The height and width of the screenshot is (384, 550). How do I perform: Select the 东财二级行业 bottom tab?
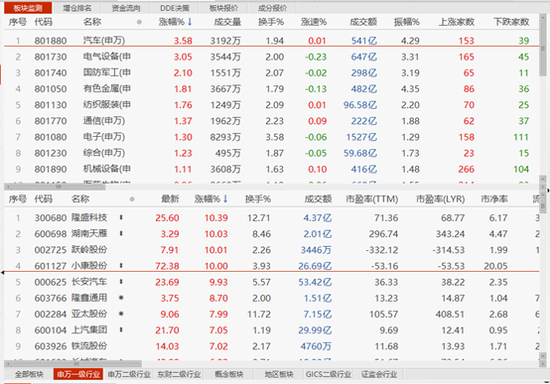pos(179,374)
